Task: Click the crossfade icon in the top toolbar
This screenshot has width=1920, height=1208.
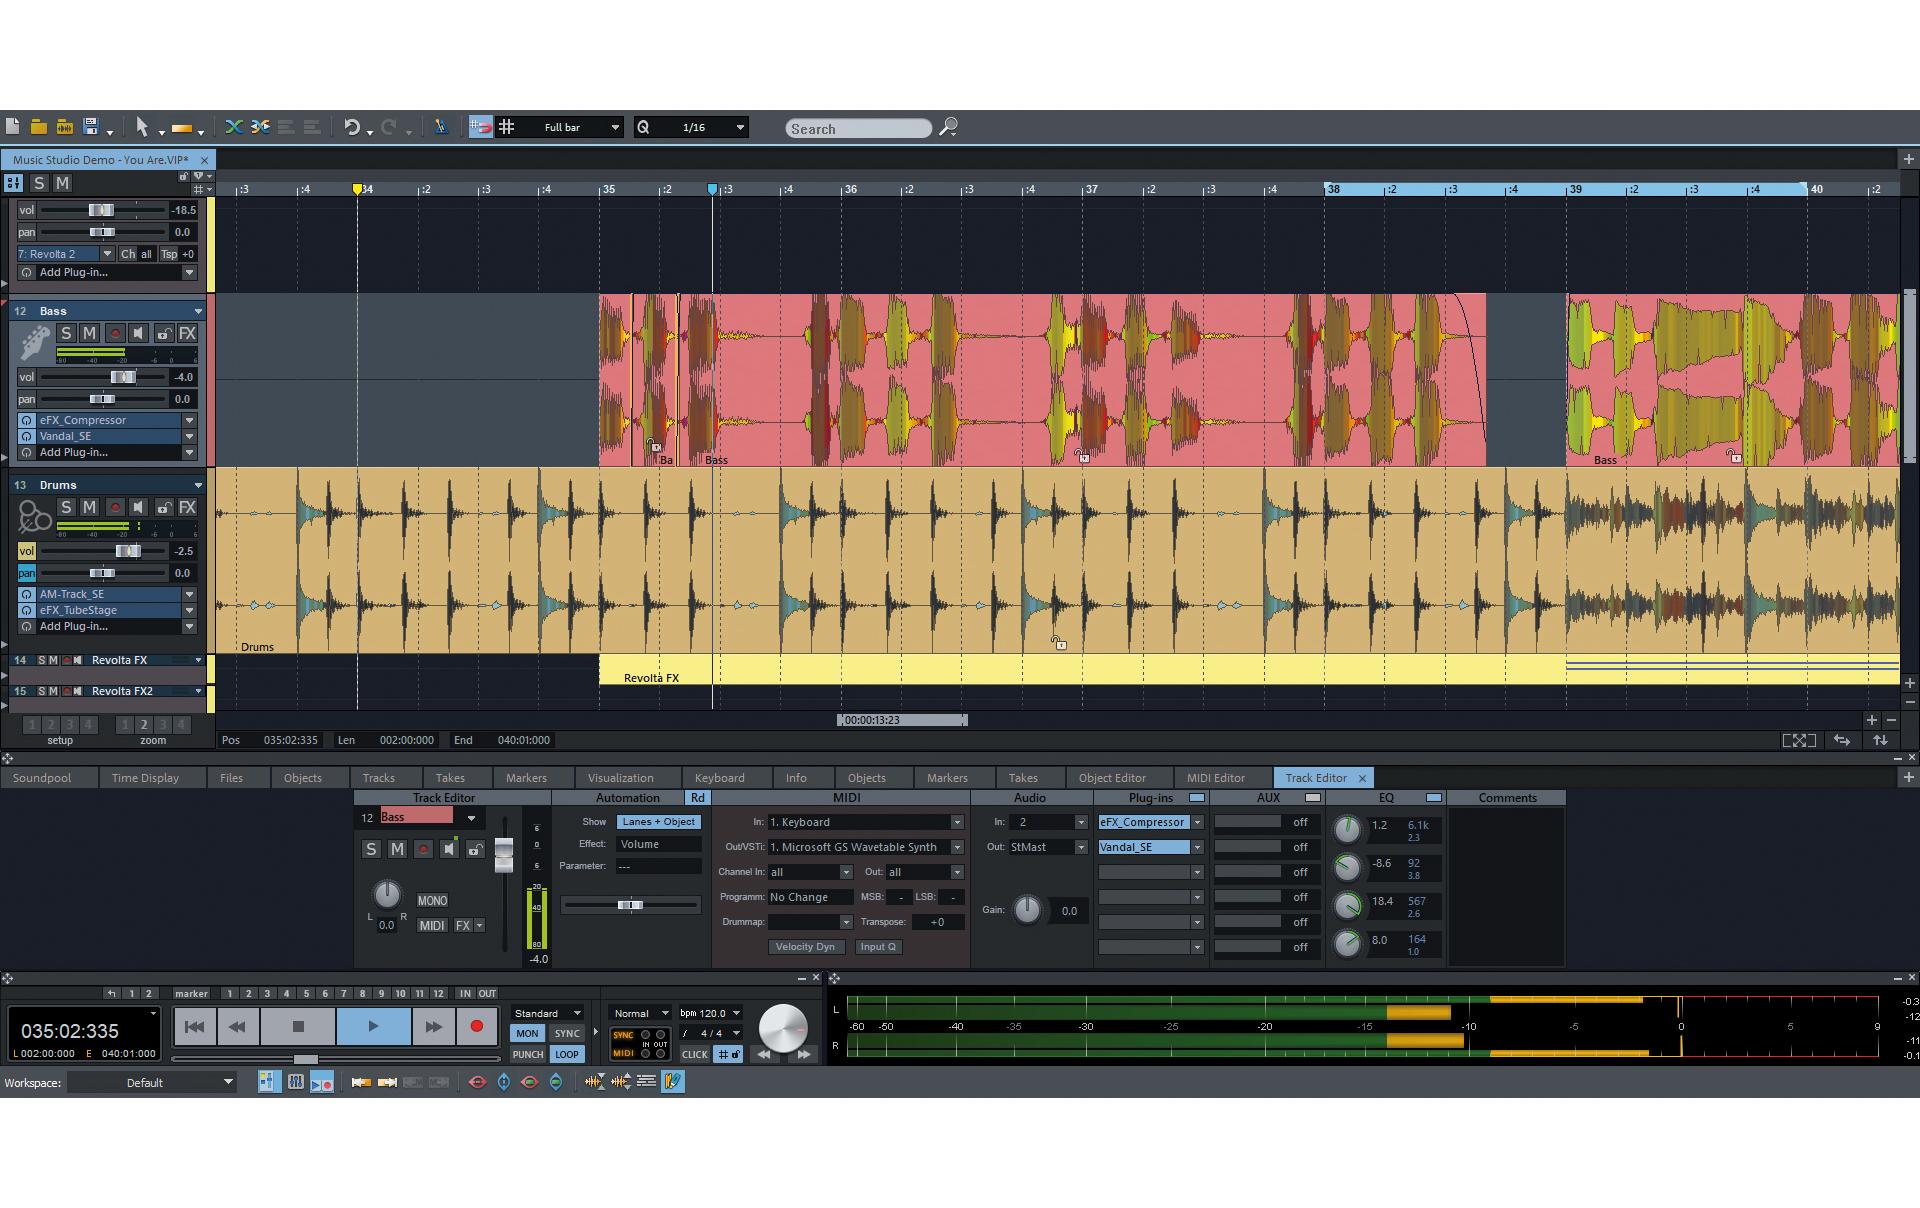Action: 234,127
